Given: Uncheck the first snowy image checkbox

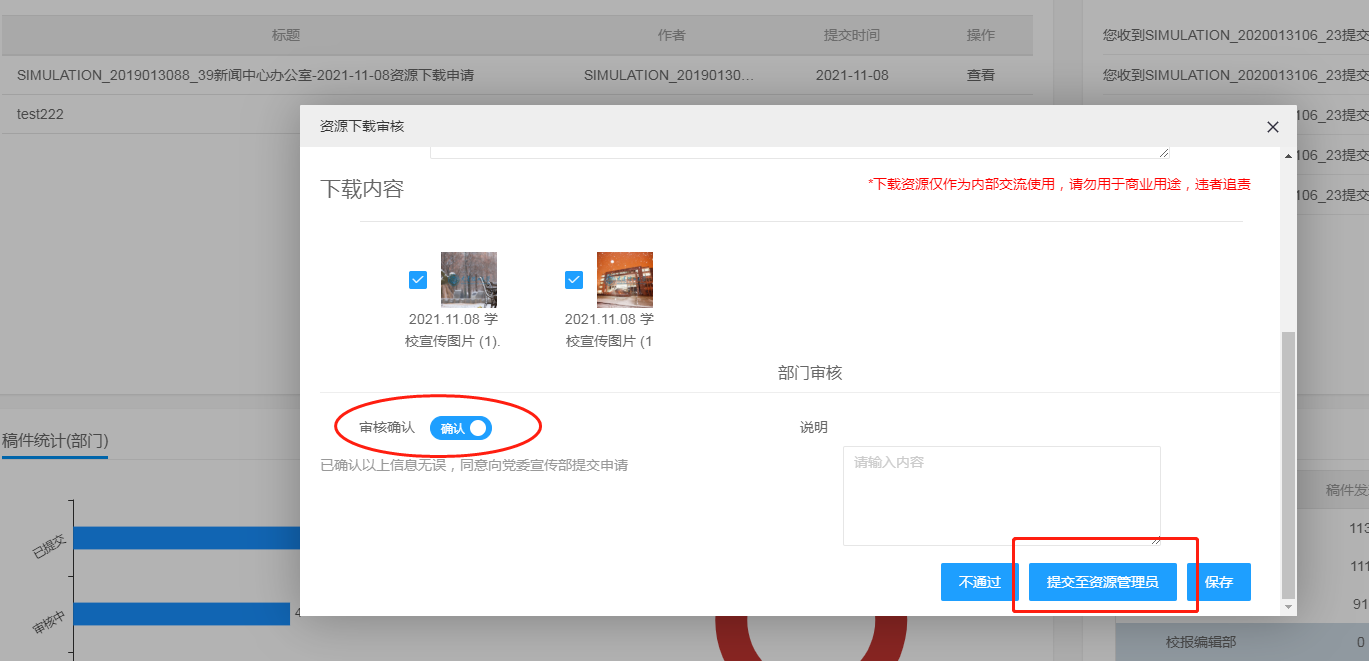Looking at the screenshot, I should (418, 280).
